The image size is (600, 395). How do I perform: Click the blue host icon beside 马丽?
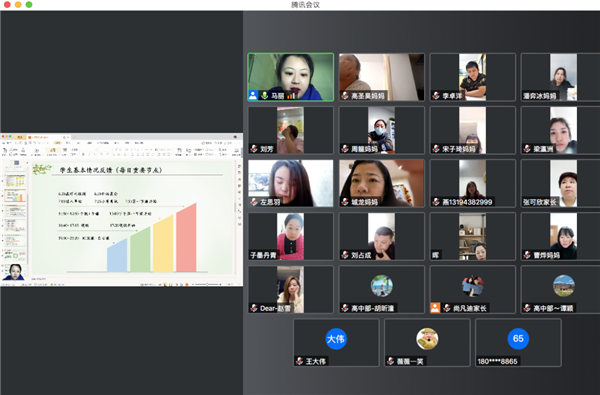253,95
